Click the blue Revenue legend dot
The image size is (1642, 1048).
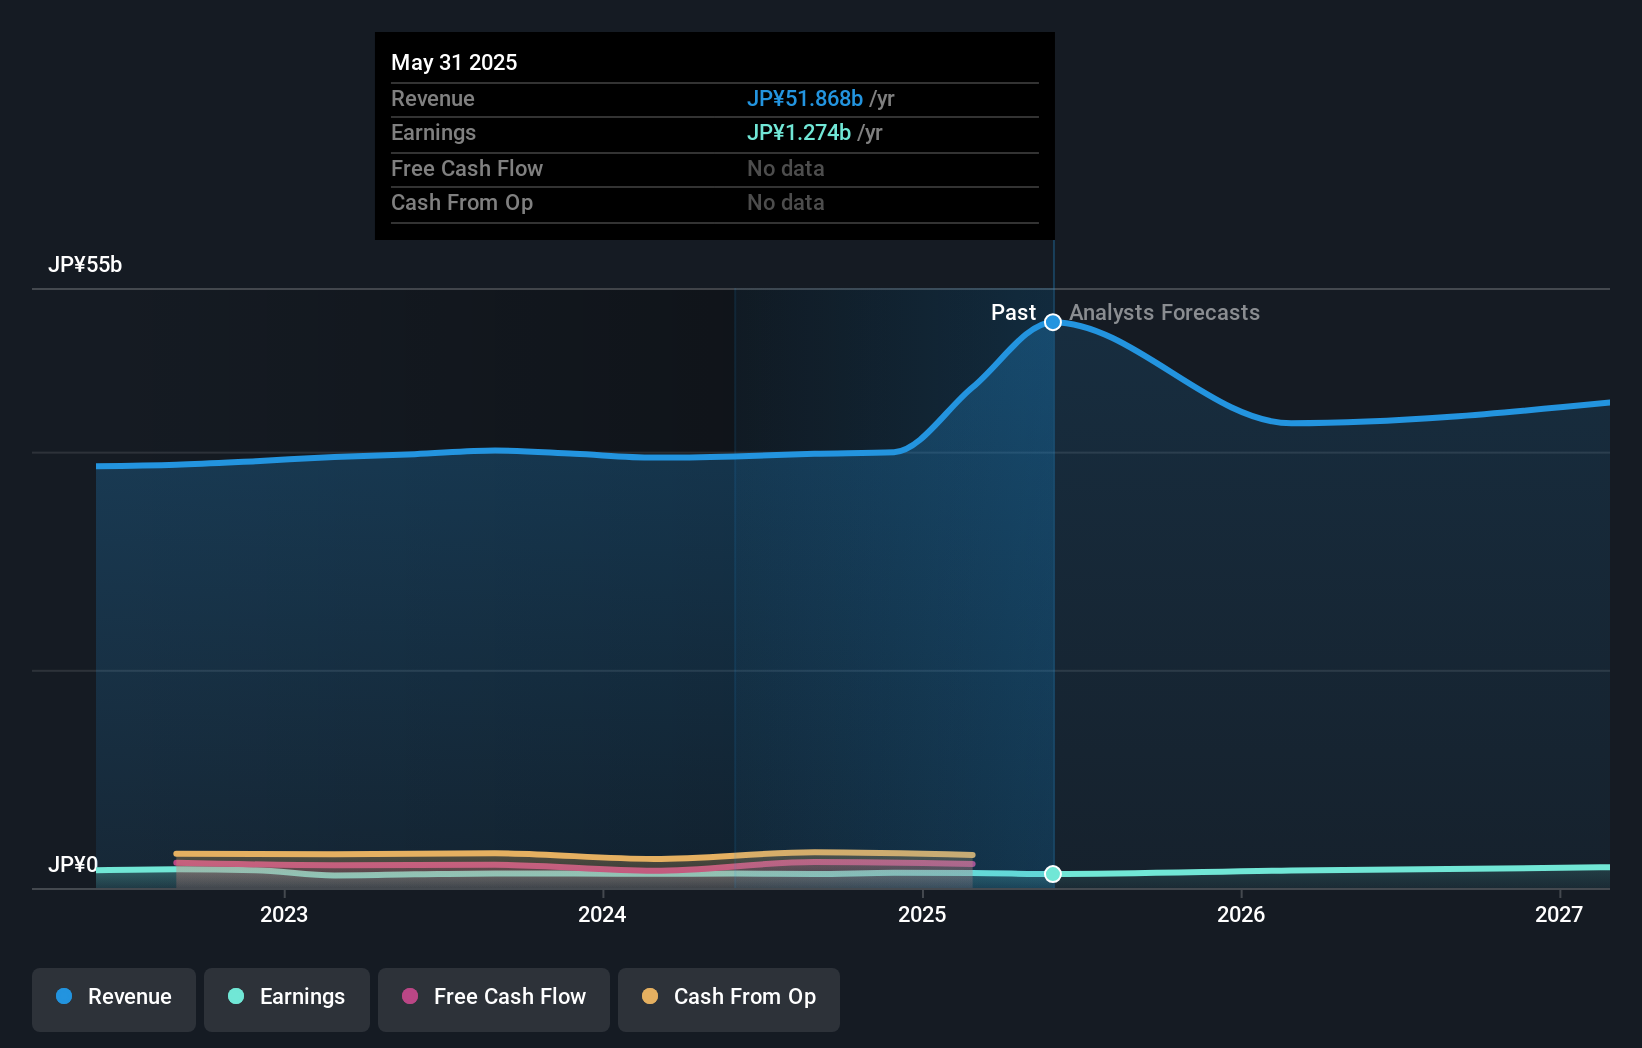tap(64, 996)
